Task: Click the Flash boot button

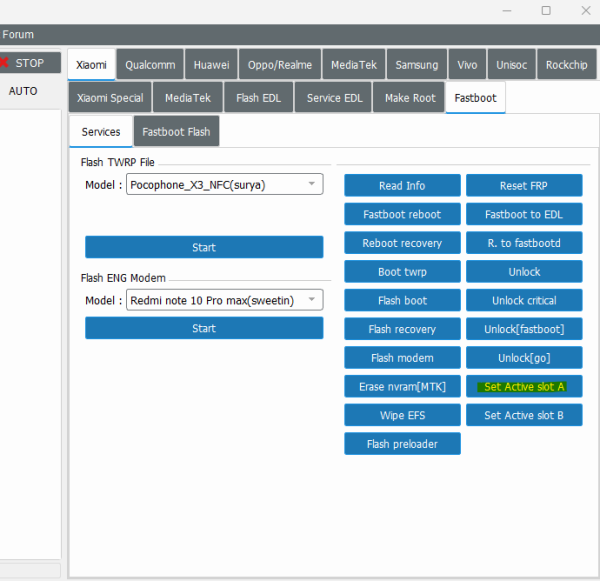Action: pos(402,300)
